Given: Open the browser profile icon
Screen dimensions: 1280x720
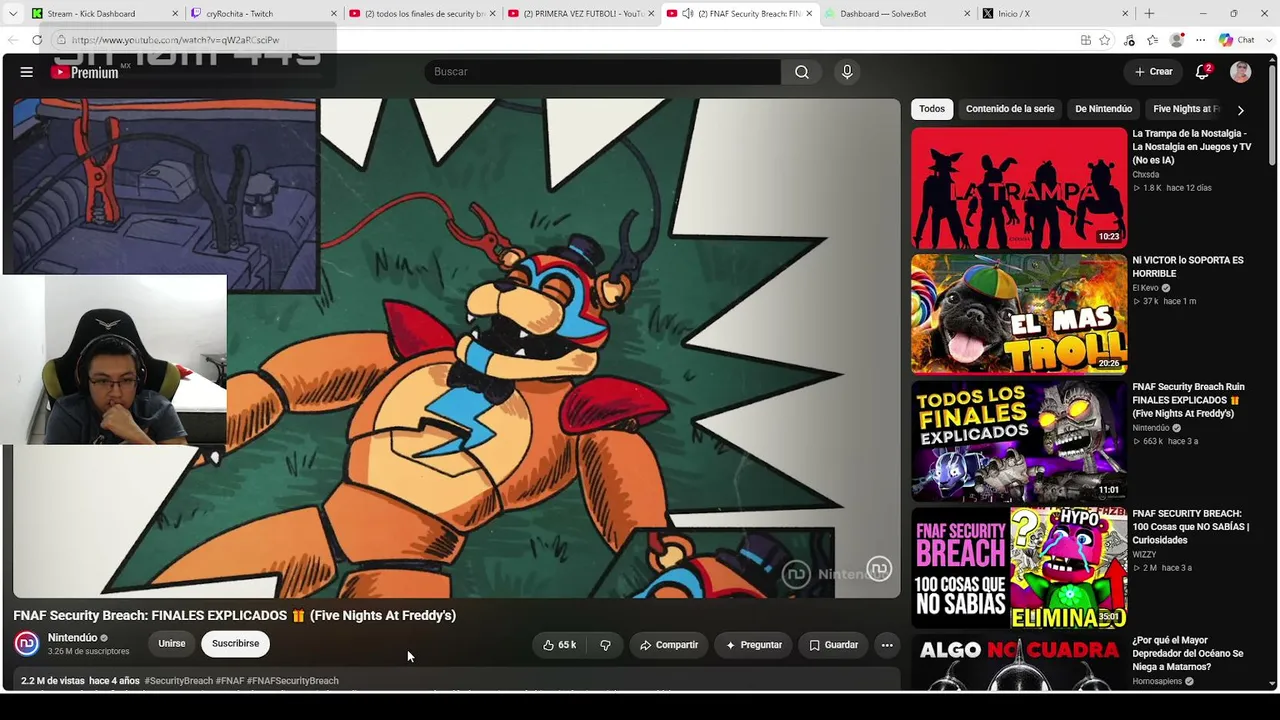Looking at the screenshot, I should pyautogui.click(x=1177, y=40).
